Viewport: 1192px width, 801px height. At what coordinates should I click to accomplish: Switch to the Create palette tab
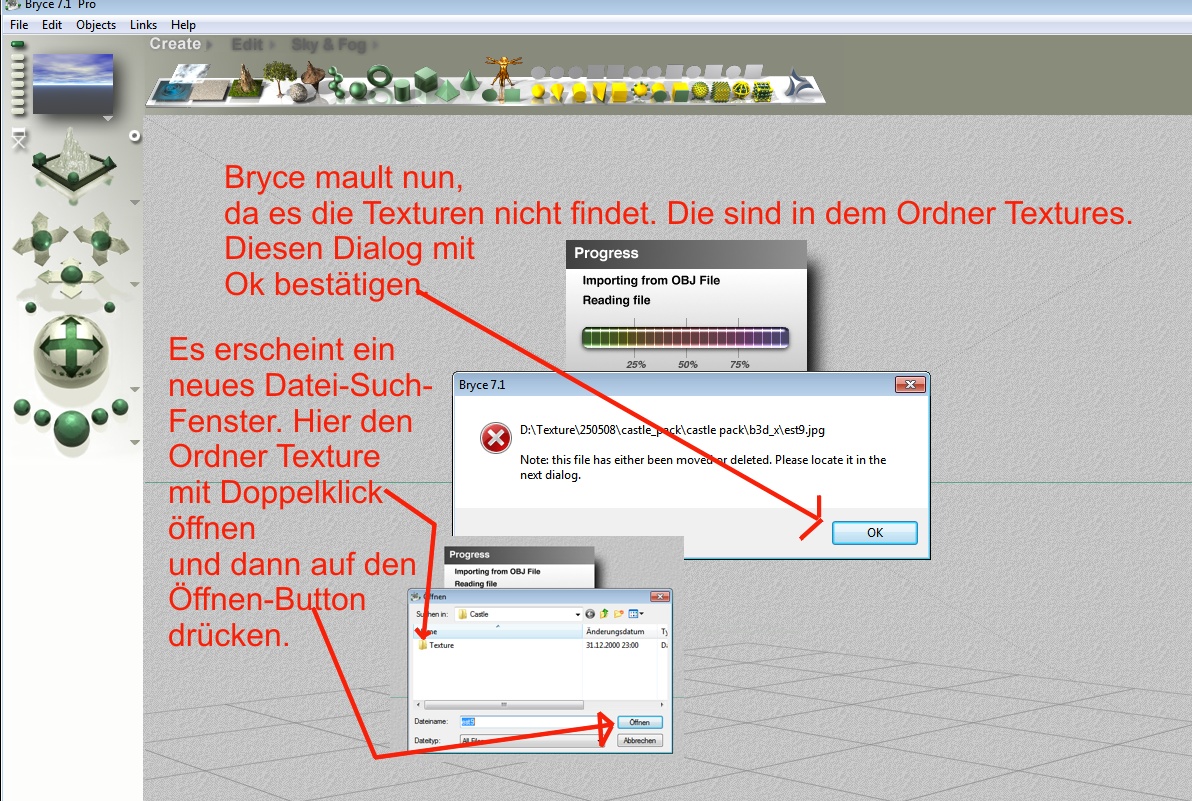click(x=176, y=44)
